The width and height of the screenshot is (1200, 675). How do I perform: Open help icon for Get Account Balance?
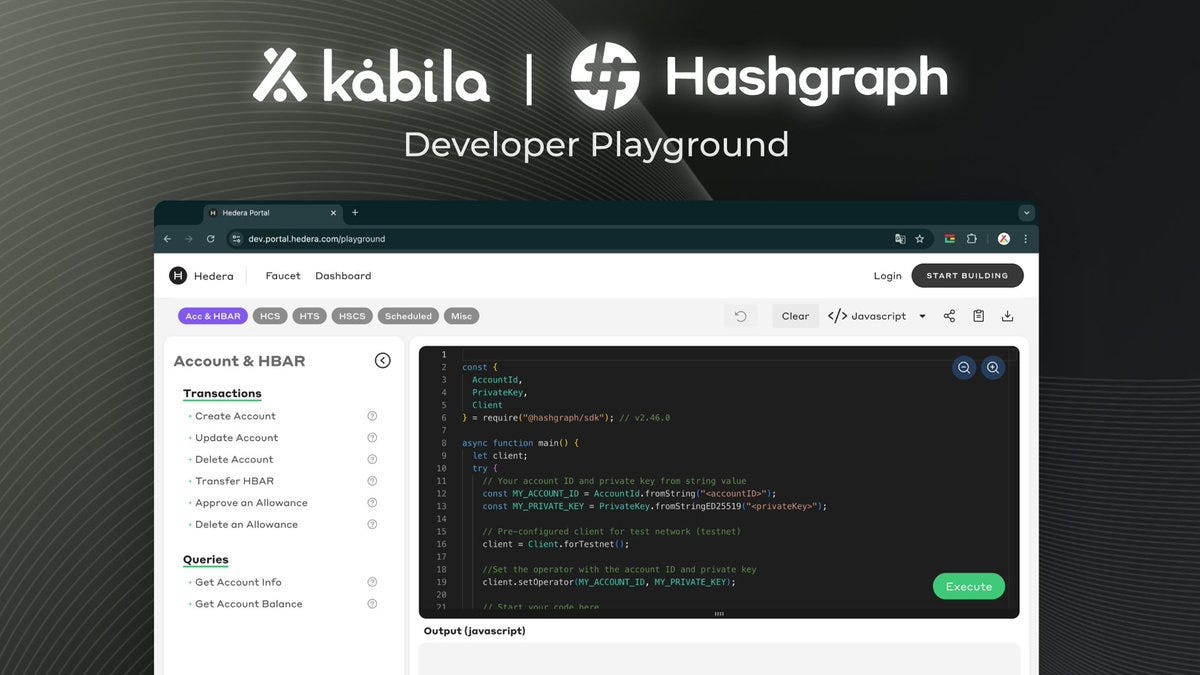coord(372,604)
